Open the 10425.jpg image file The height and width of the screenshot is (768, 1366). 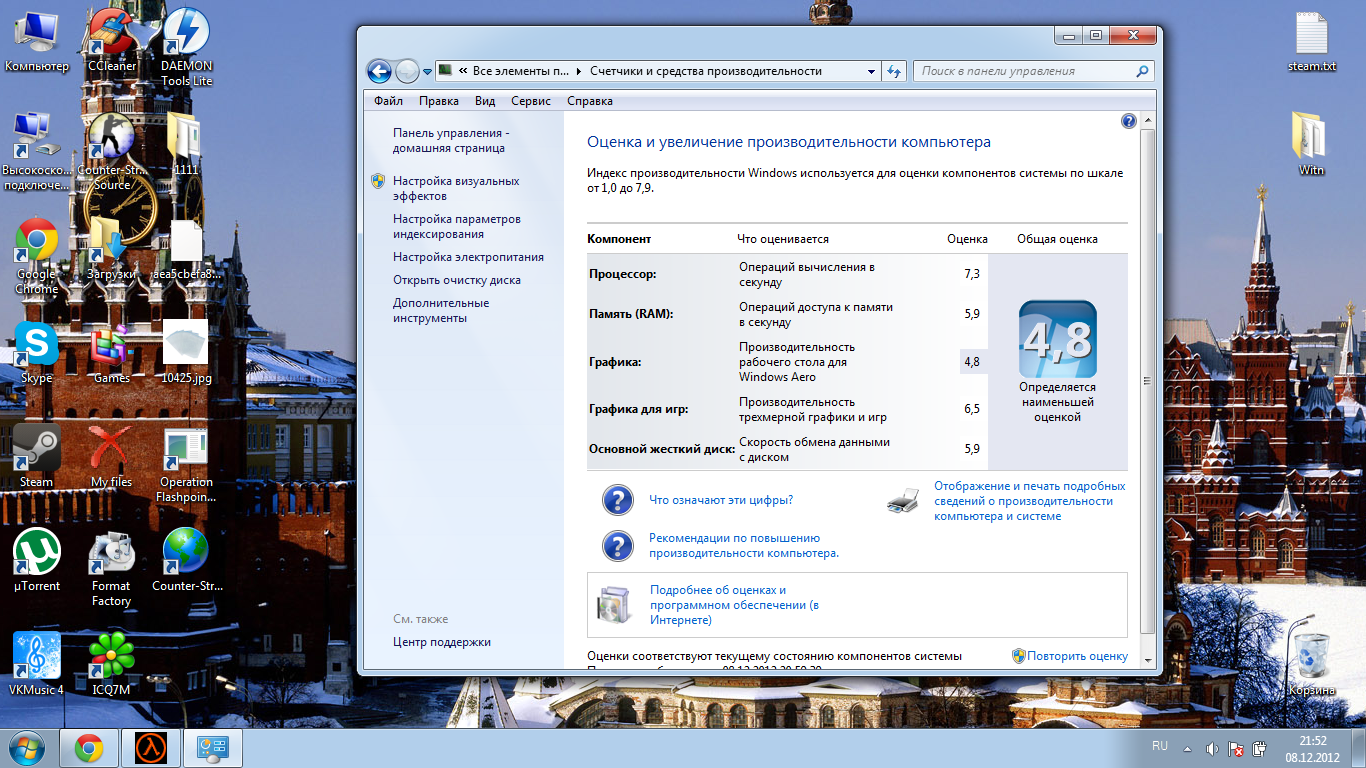tap(186, 352)
